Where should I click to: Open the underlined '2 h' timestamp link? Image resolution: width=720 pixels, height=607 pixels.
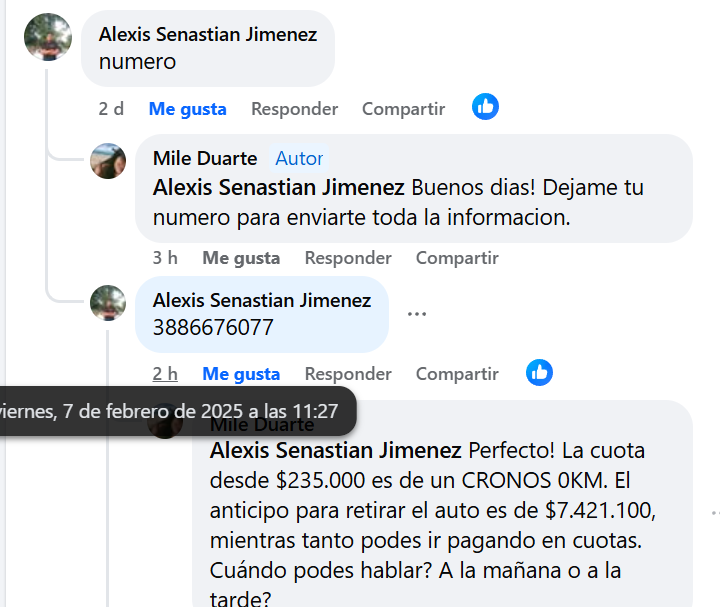pyautogui.click(x=165, y=374)
